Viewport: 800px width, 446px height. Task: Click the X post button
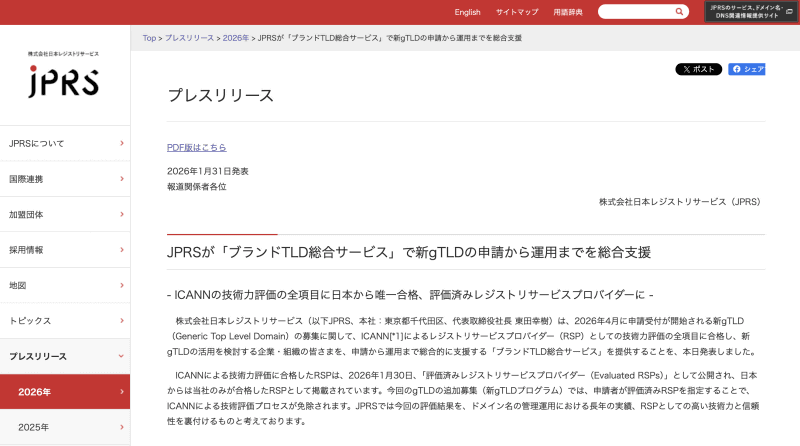(x=698, y=69)
